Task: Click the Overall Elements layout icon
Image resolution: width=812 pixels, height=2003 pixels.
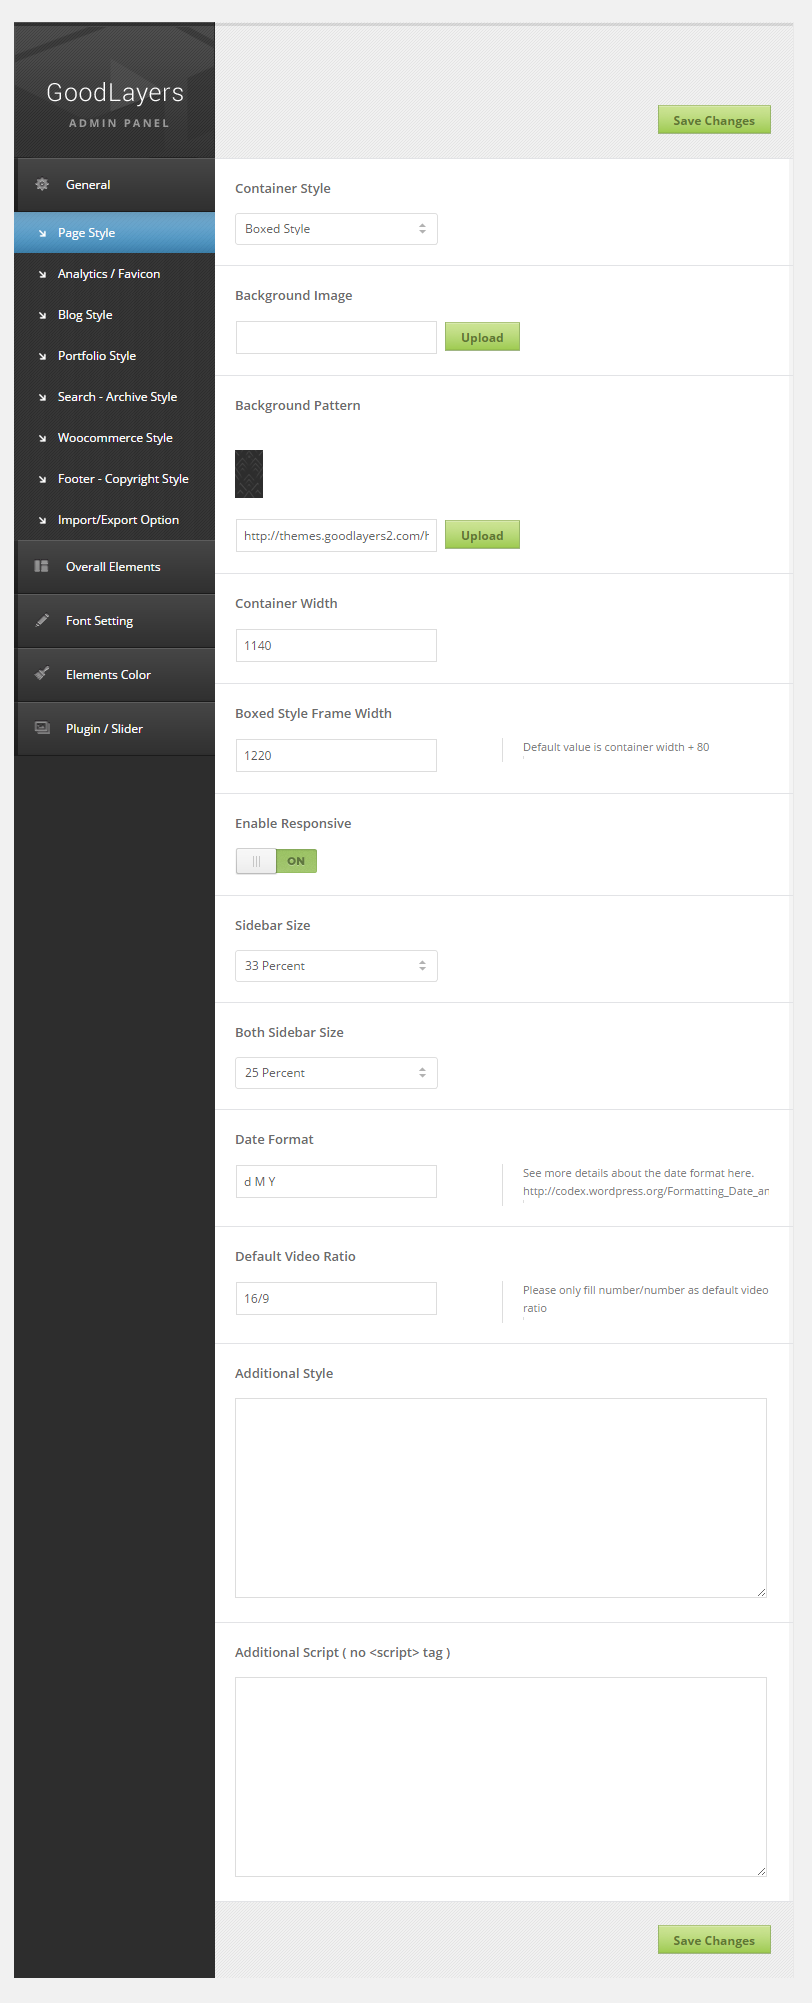Action: coord(42,566)
